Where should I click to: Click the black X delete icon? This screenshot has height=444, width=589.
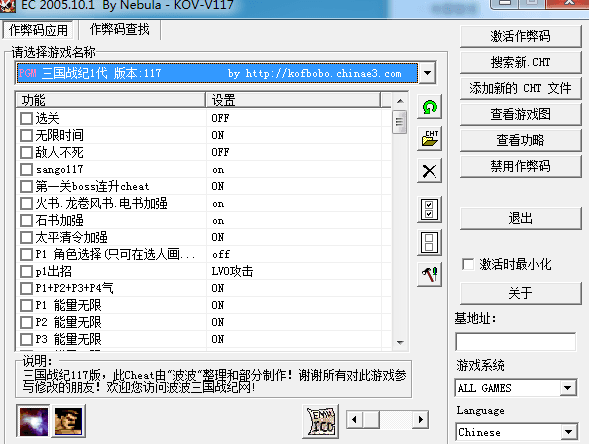(x=429, y=171)
